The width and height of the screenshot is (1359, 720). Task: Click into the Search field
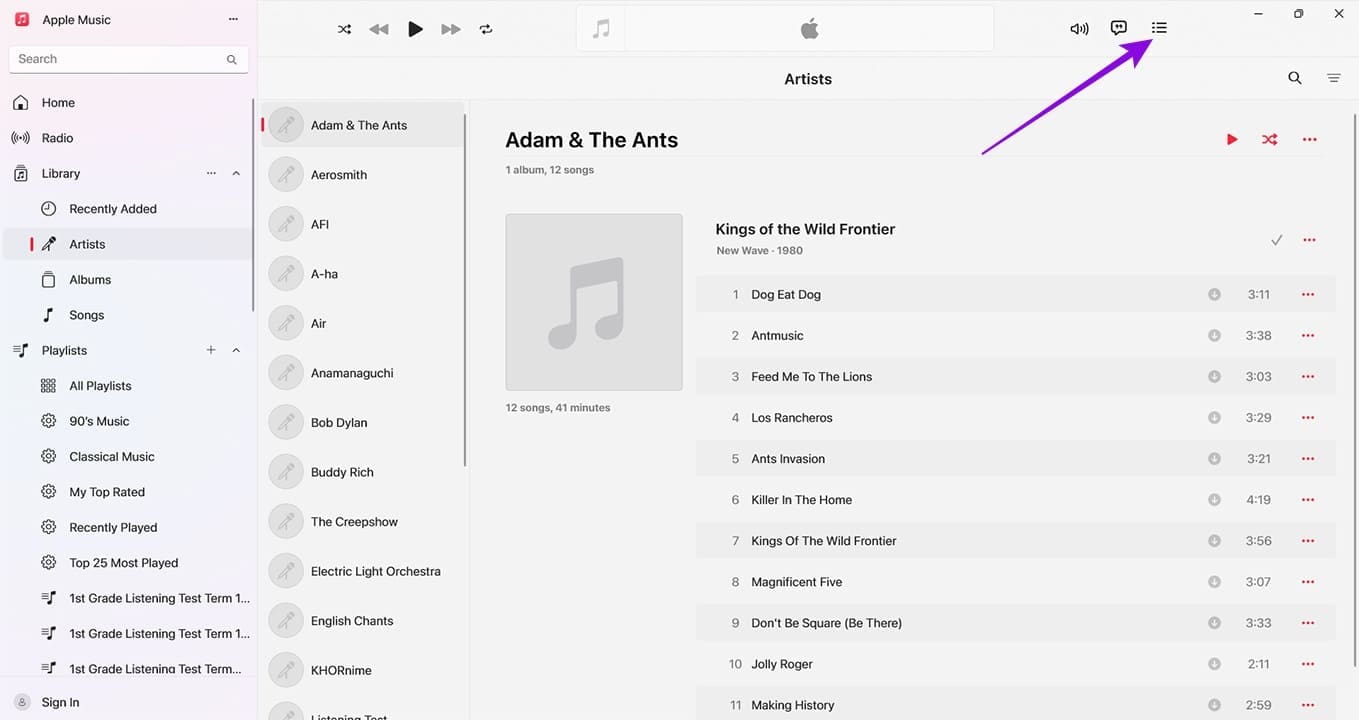point(127,59)
